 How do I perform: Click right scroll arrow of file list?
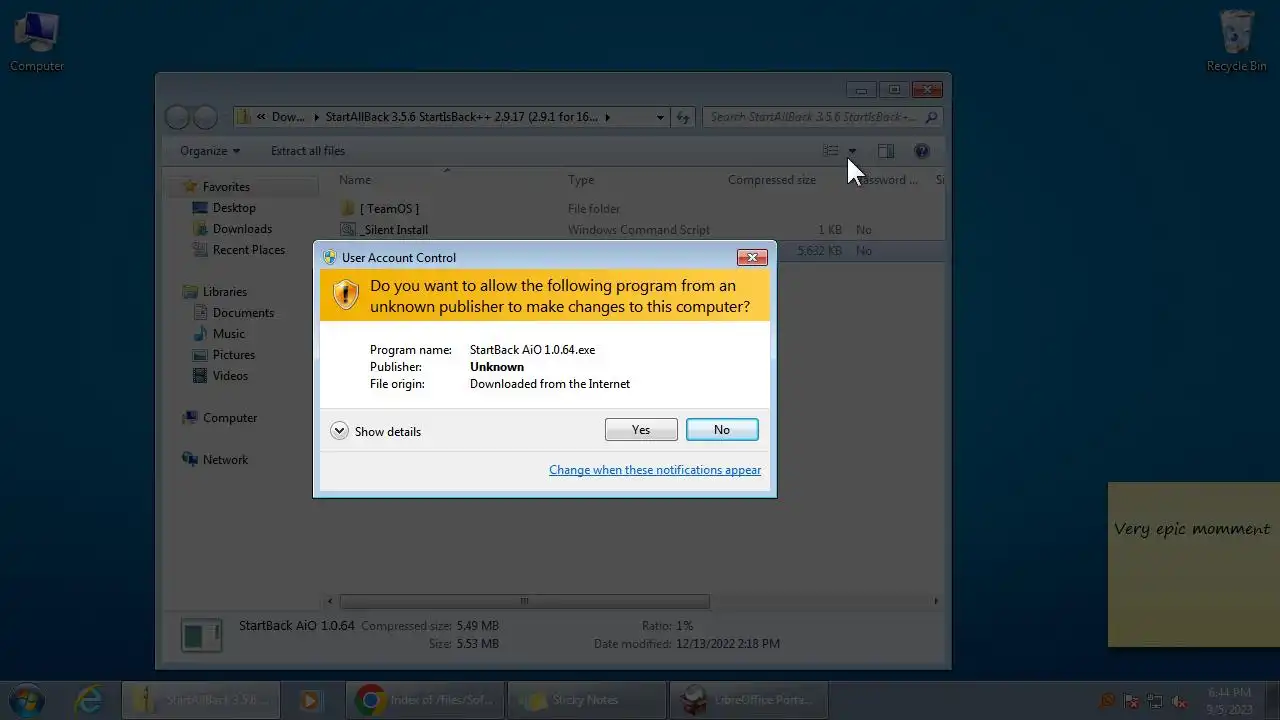936,601
